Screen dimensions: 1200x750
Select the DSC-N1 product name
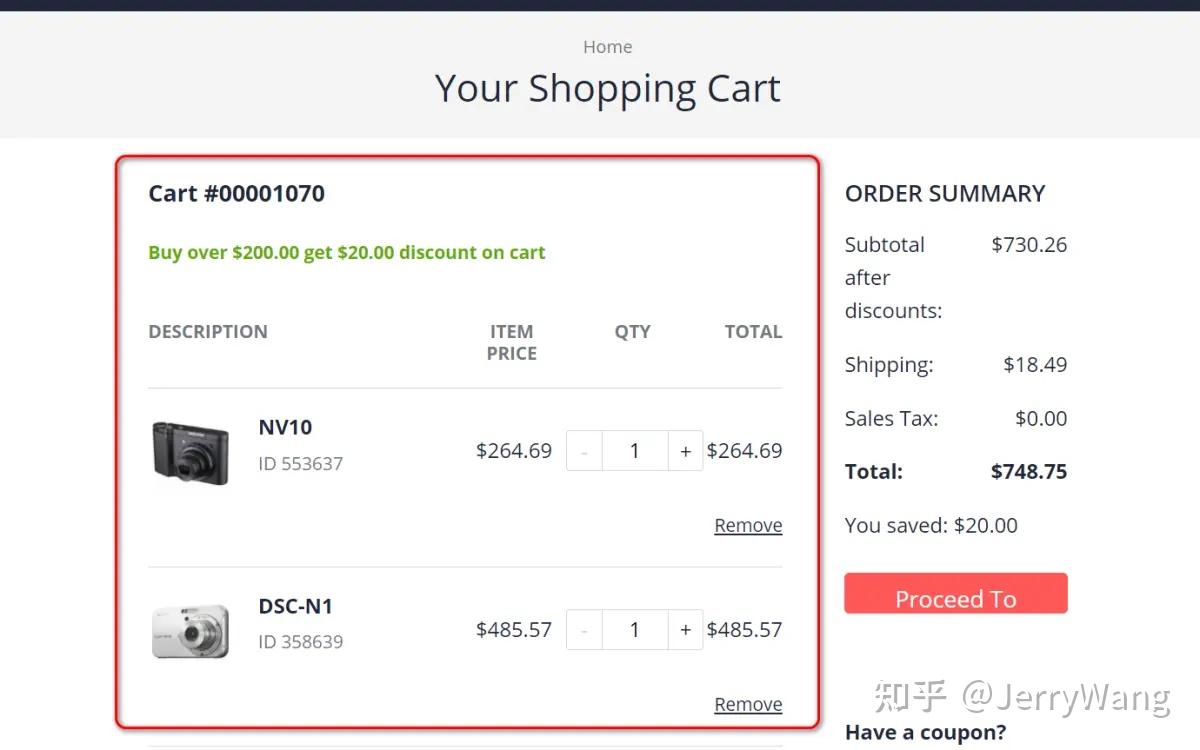tap(296, 606)
